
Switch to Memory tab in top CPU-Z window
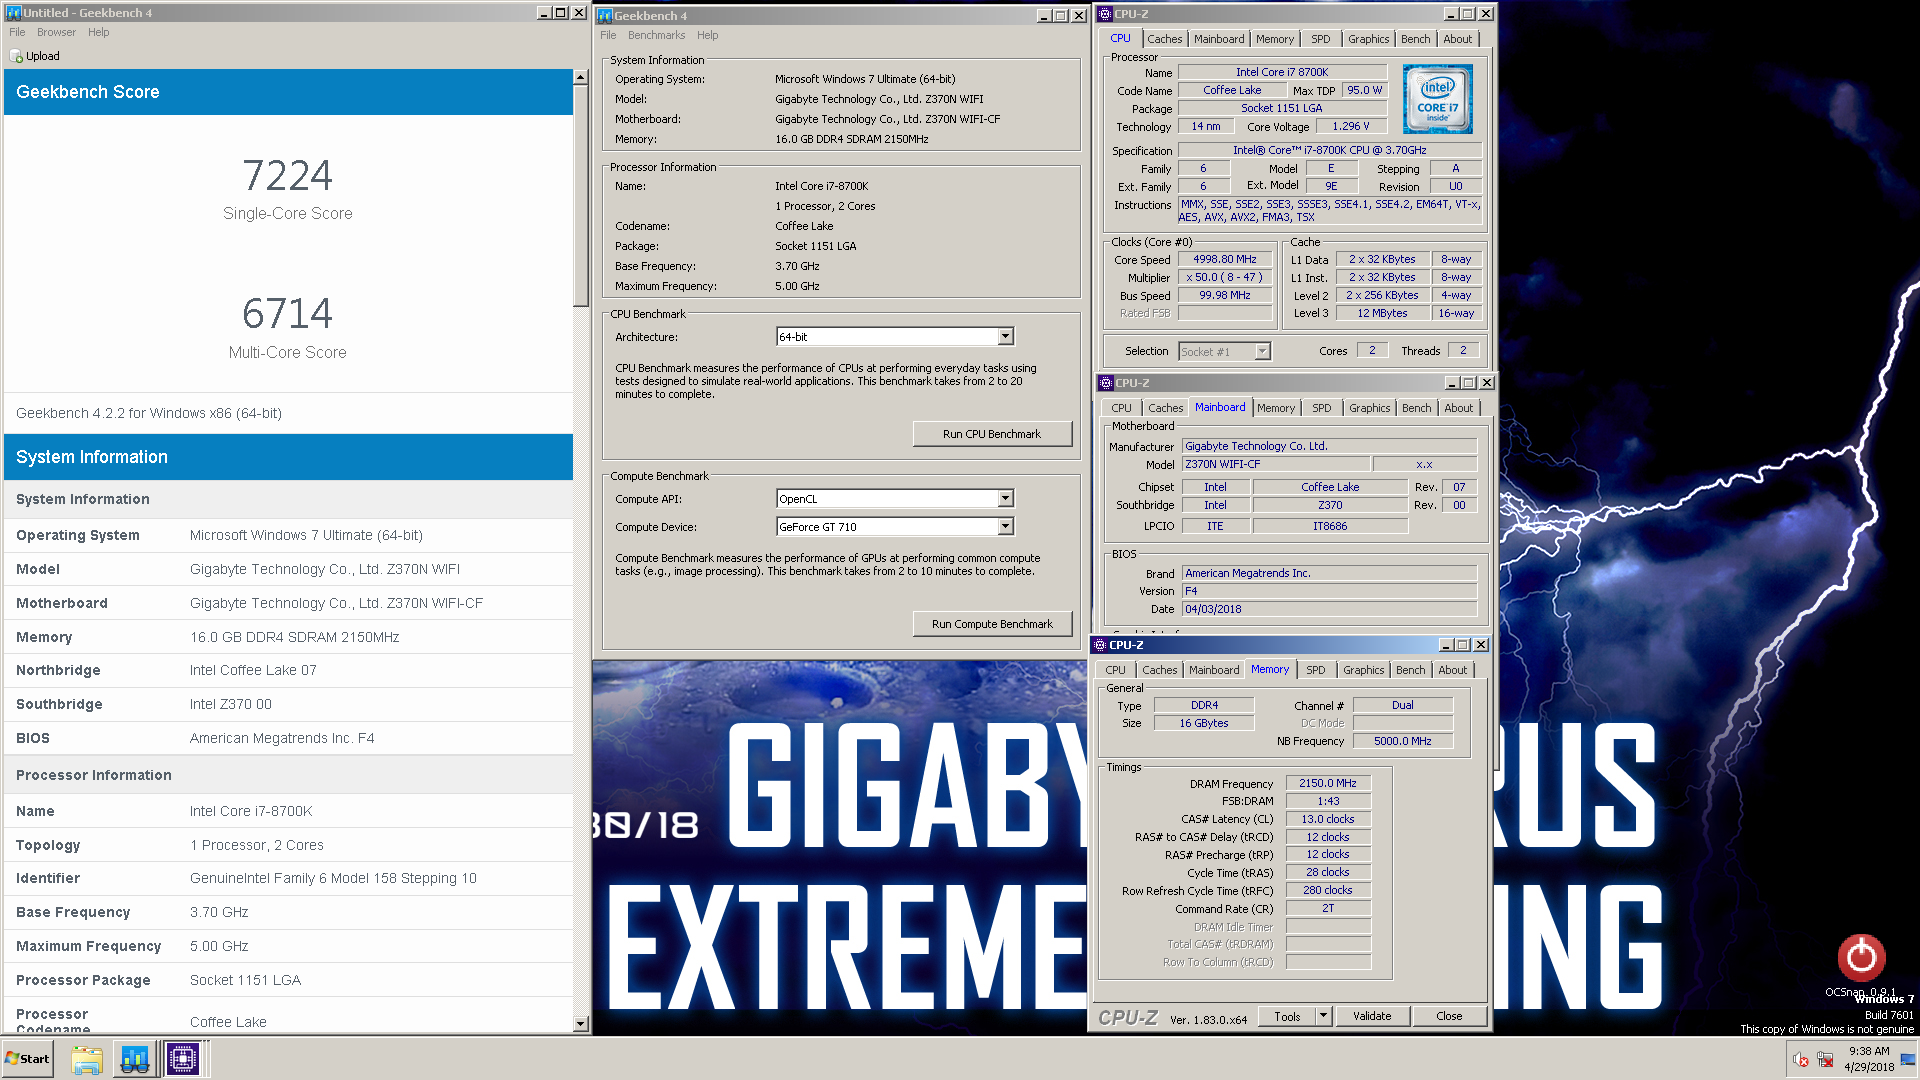click(1275, 39)
